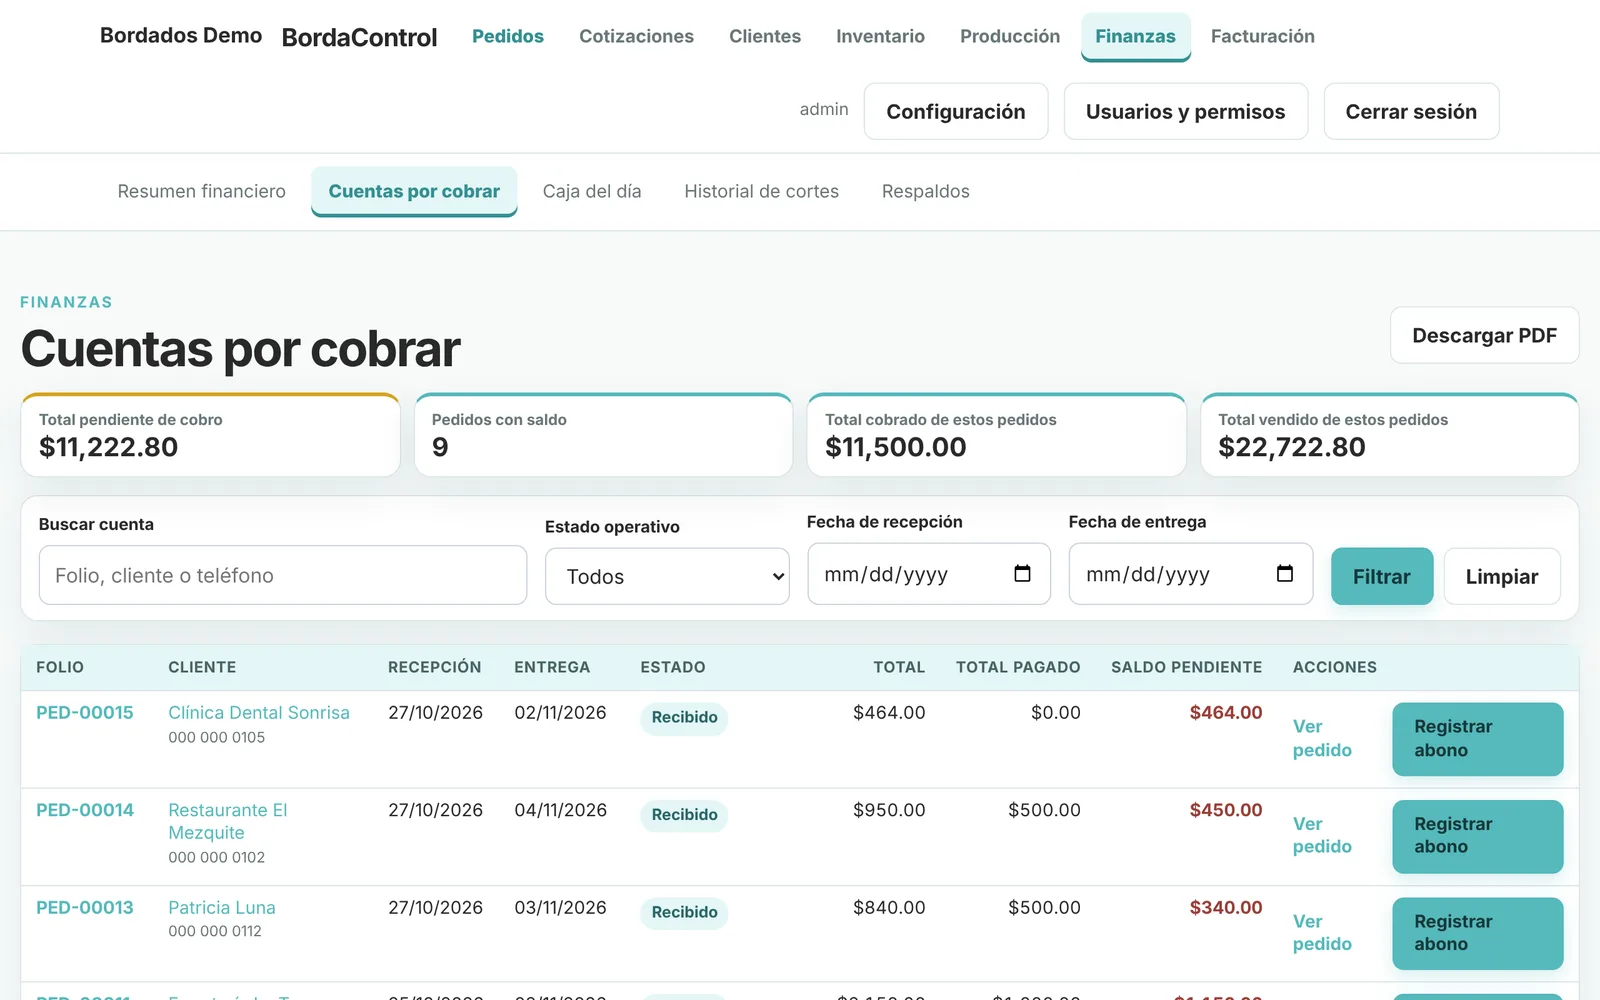Open client Patricia Luna
The width and height of the screenshot is (1600, 1000).
(222, 908)
